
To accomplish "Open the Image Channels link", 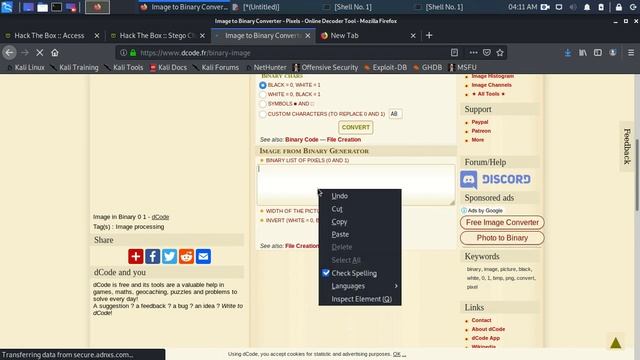I will (x=491, y=85).
